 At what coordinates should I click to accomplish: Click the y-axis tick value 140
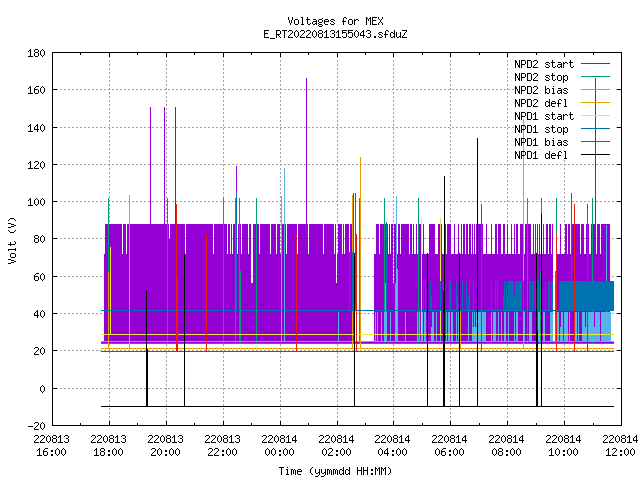pos(36,128)
